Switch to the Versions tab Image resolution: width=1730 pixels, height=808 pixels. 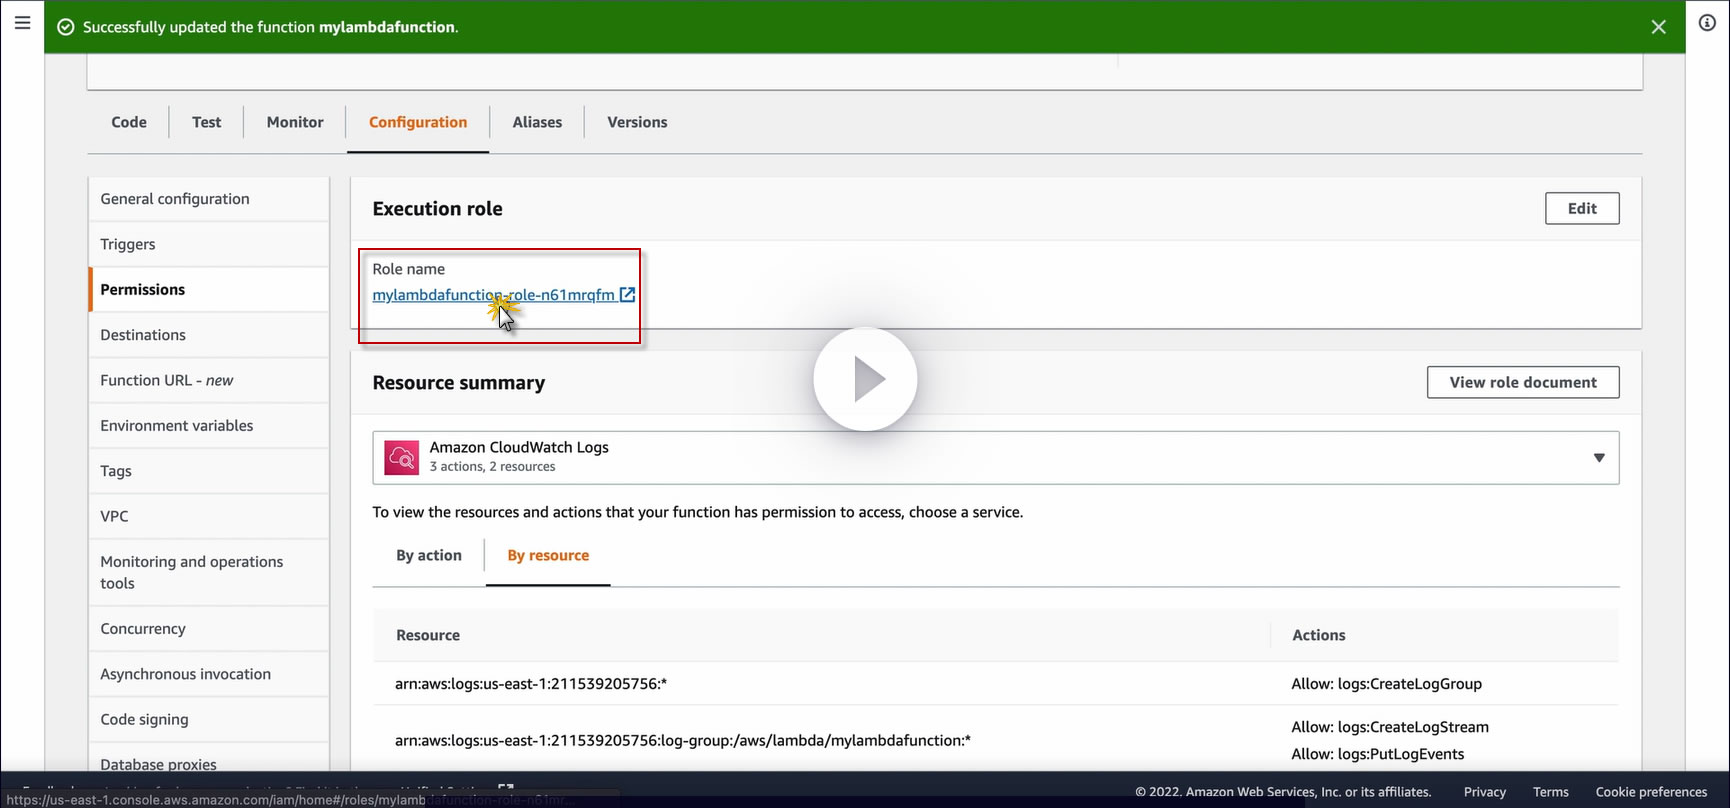click(637, 122)
